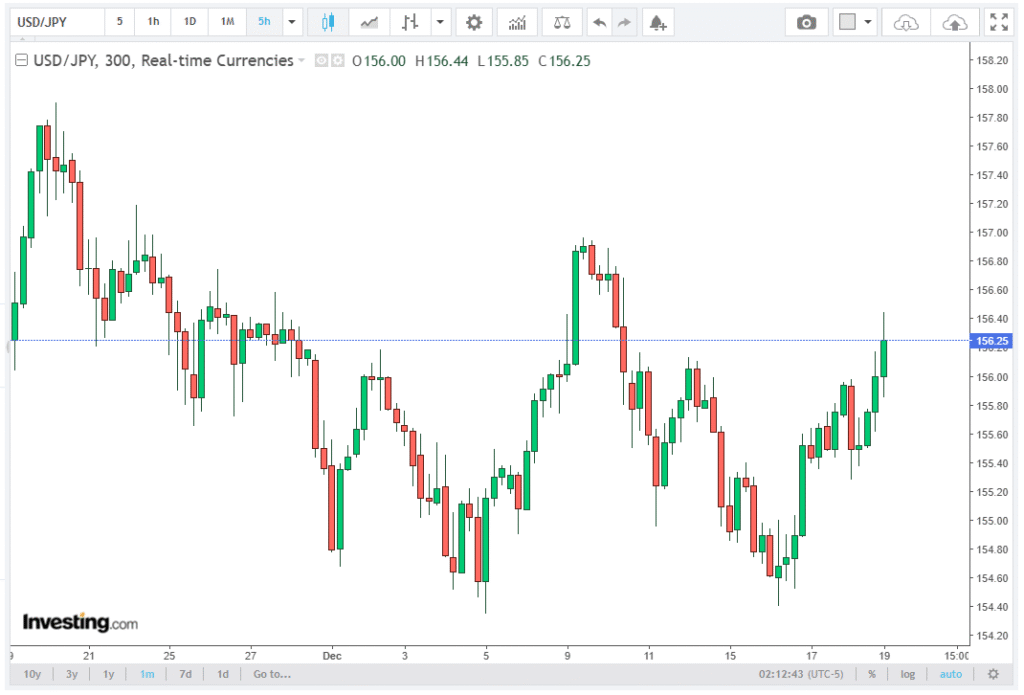Open the indicators icon

coord(517,21)
